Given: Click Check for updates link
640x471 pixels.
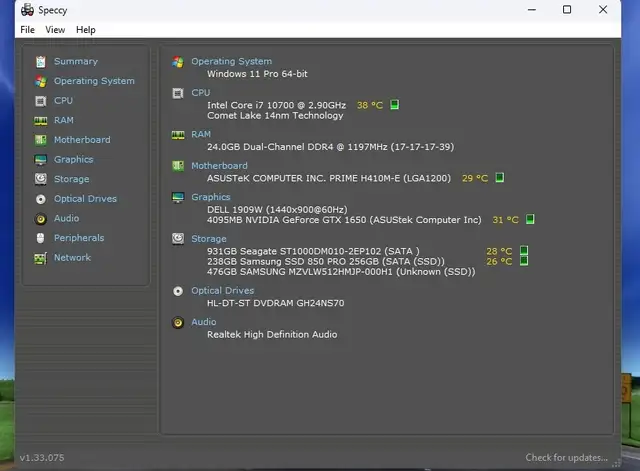Looking at the screenshot, I should pyautogui.click(x=567, y=458).
